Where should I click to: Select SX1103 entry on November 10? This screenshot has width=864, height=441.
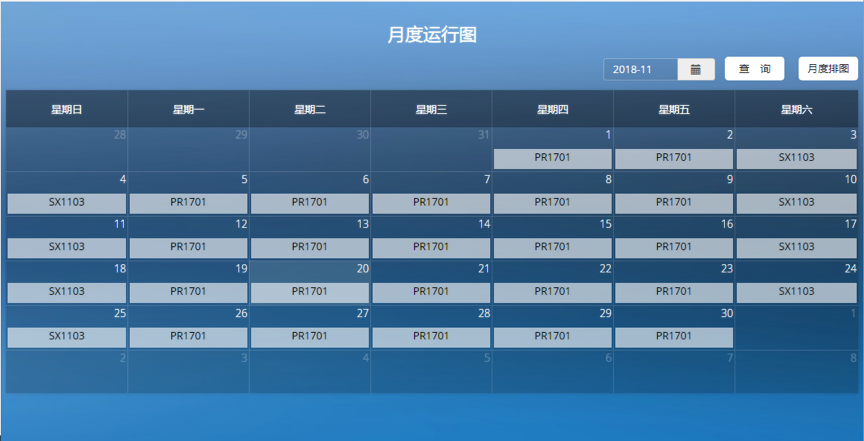[797, 203]
